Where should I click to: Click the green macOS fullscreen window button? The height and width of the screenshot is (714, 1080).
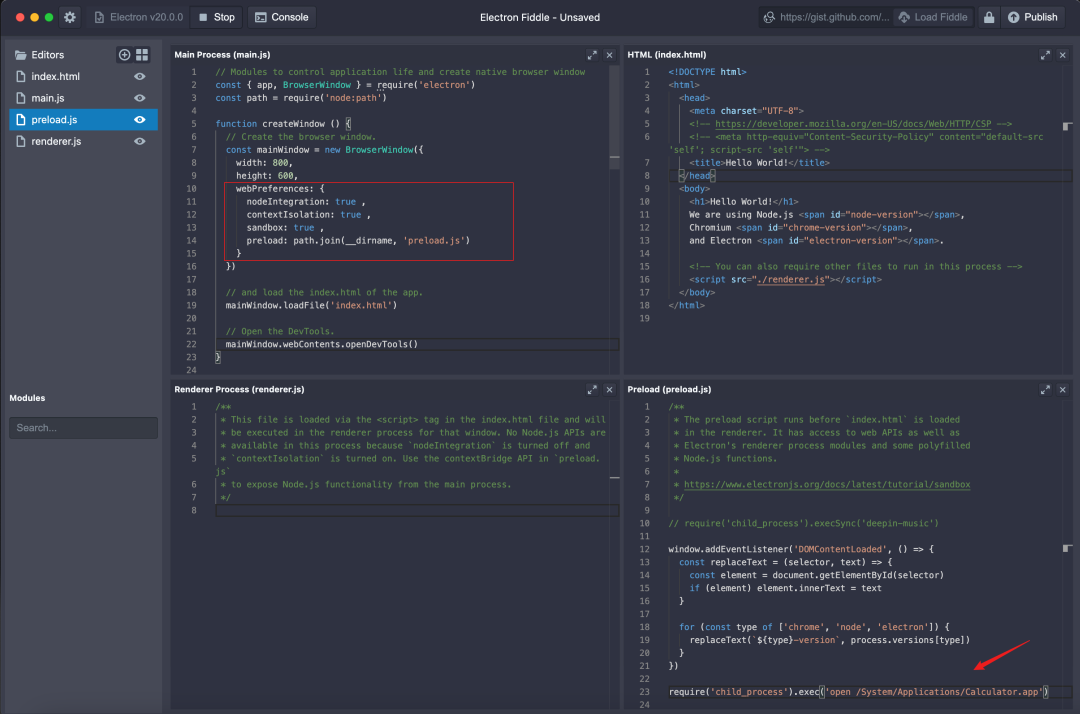[x=49, y=17]
